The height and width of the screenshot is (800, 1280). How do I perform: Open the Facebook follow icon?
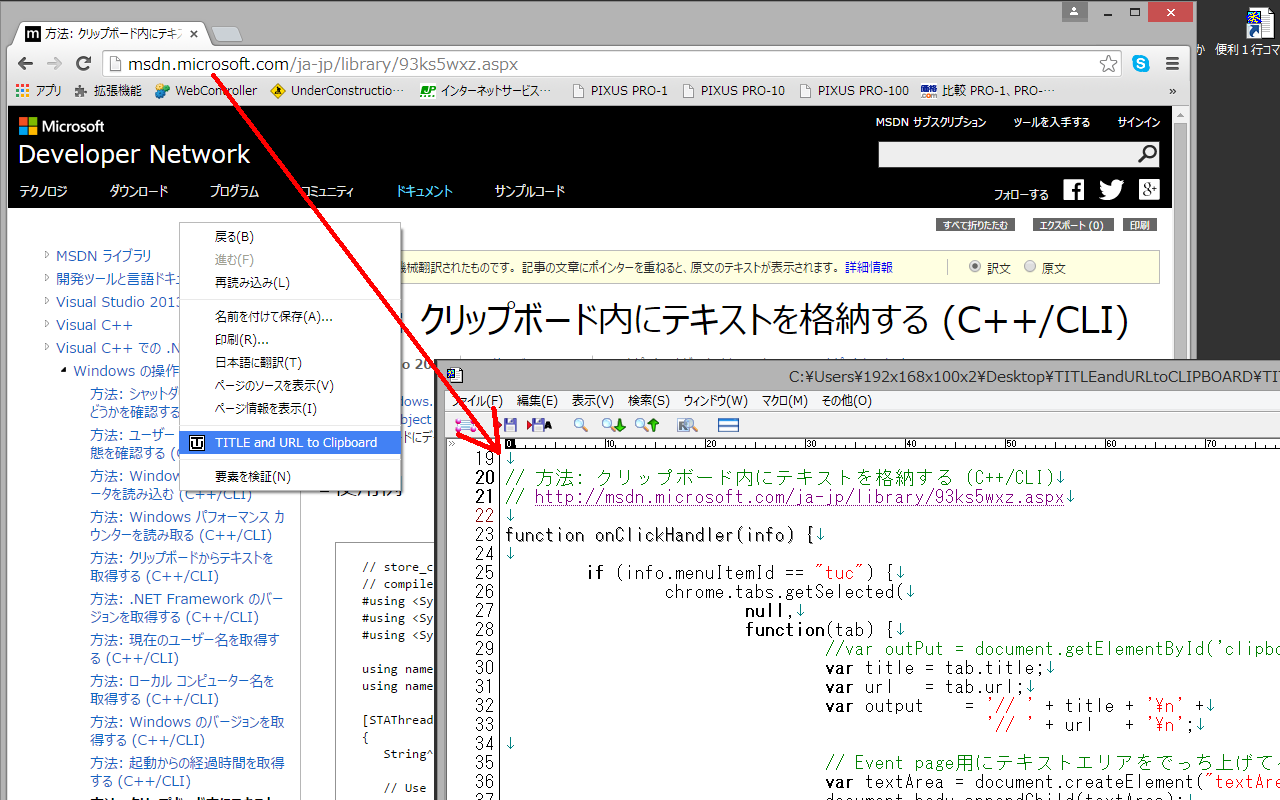click(x=1073, y=190)
